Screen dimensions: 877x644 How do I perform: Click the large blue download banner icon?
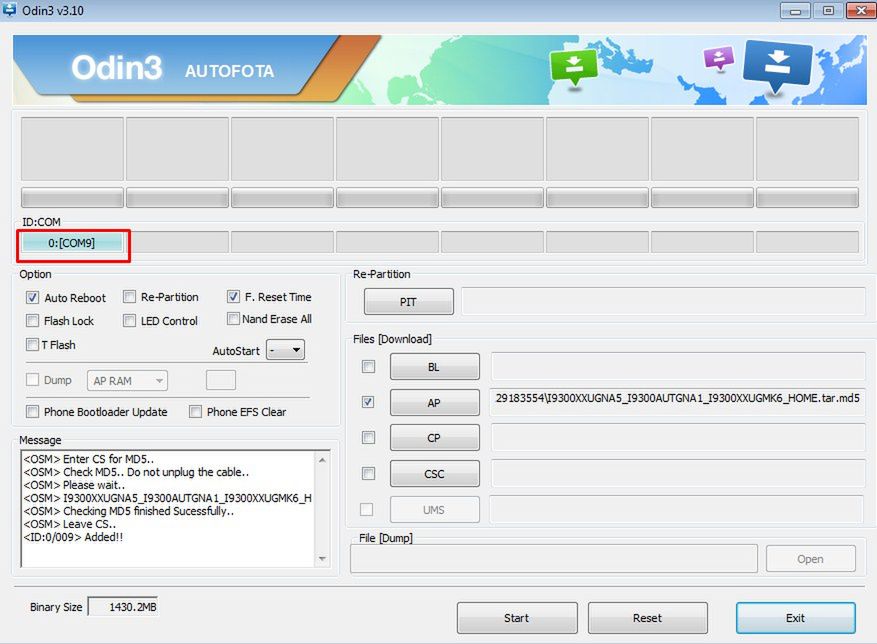pyautogui.click(x=777, y=66)
